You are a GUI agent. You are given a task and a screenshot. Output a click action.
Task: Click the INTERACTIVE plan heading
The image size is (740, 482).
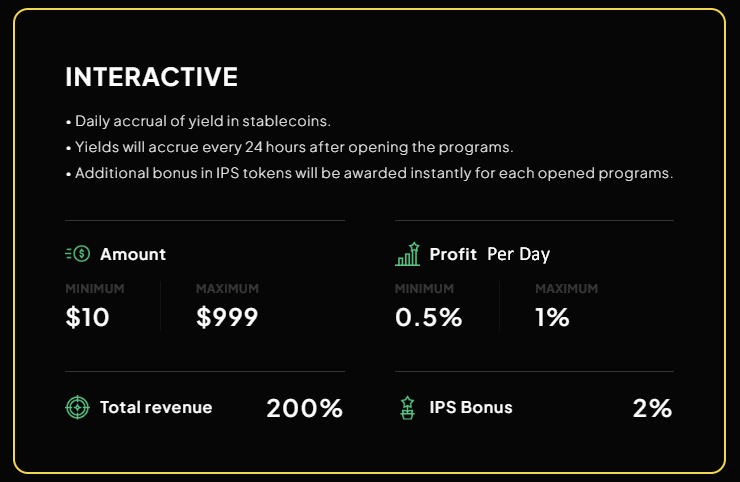click(151, 77)
